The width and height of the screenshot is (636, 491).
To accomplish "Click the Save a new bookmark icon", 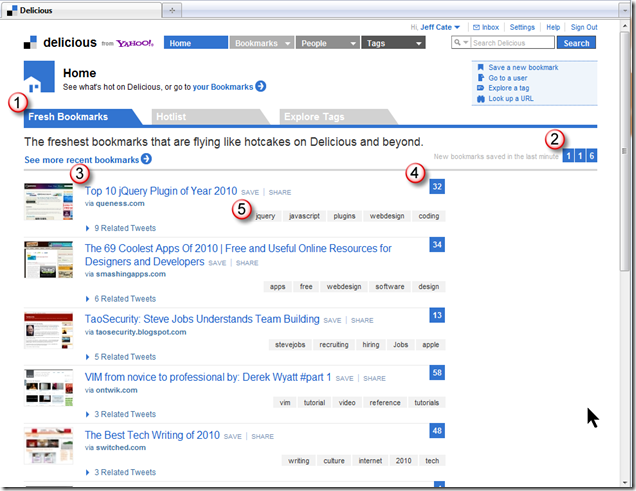I will click(481, 67).
